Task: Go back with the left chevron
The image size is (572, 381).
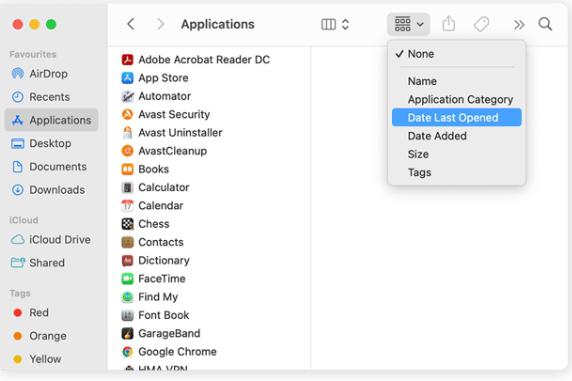Action: (131, 24)
